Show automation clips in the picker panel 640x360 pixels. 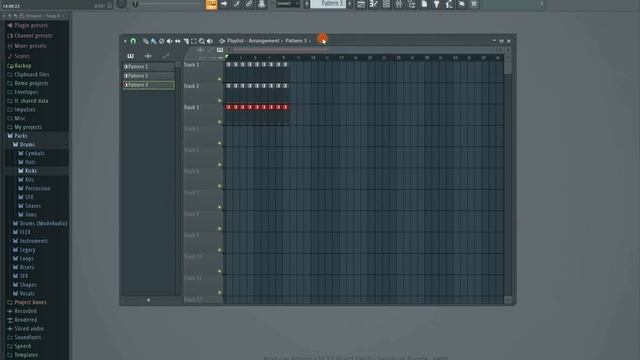click(166, 56)
